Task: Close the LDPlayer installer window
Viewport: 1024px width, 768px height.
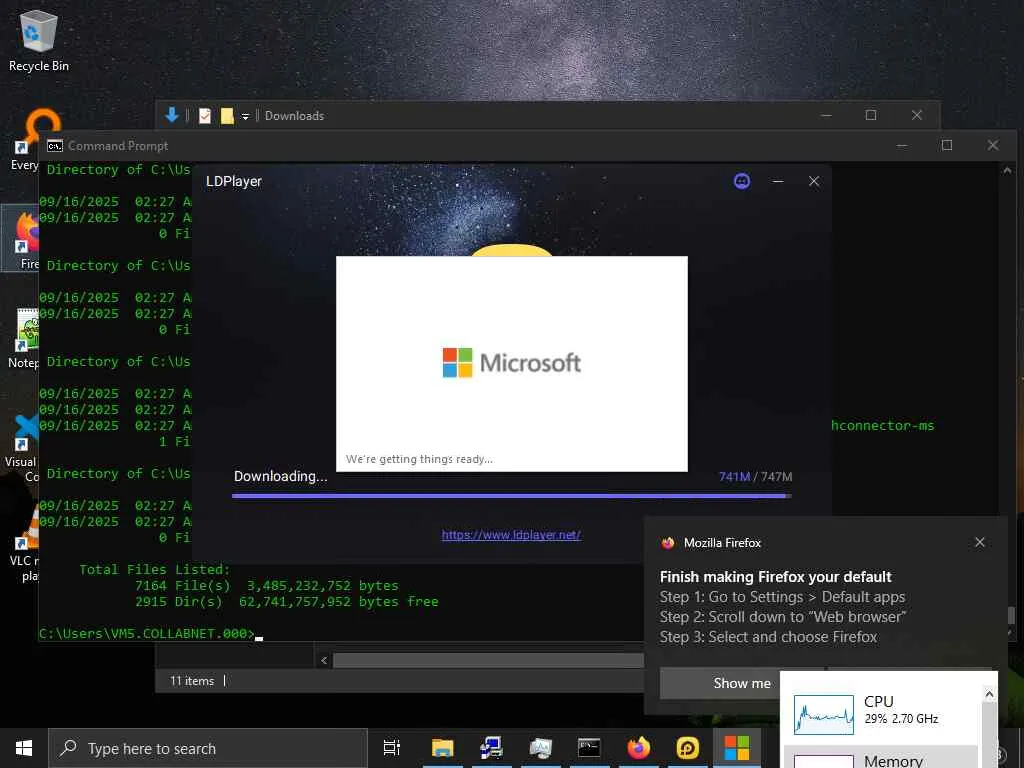Action: (x=814, y=181)
